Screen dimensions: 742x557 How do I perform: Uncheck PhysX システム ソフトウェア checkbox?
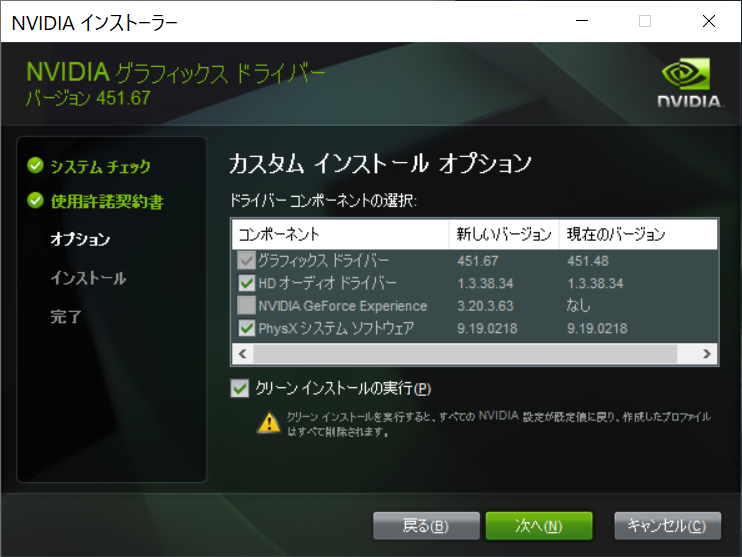(x=246, y=328)
